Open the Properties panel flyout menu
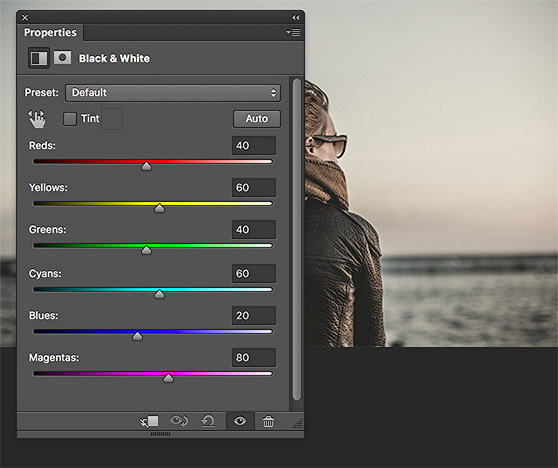The height and width of the screenshot is (468, 558). [293, 33]
